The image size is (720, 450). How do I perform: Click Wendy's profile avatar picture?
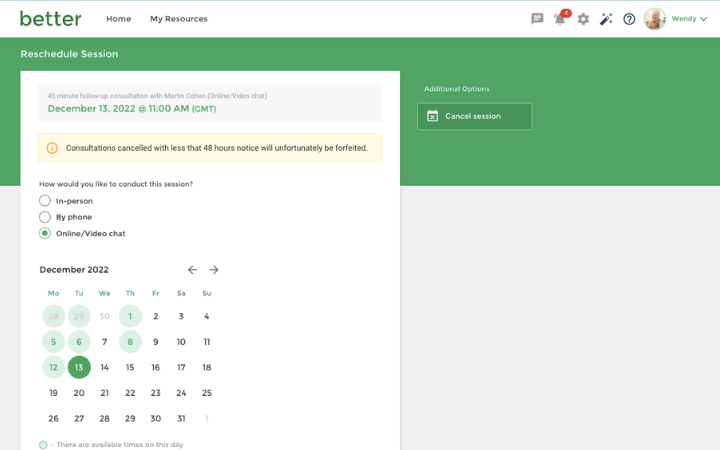[655, 19]
